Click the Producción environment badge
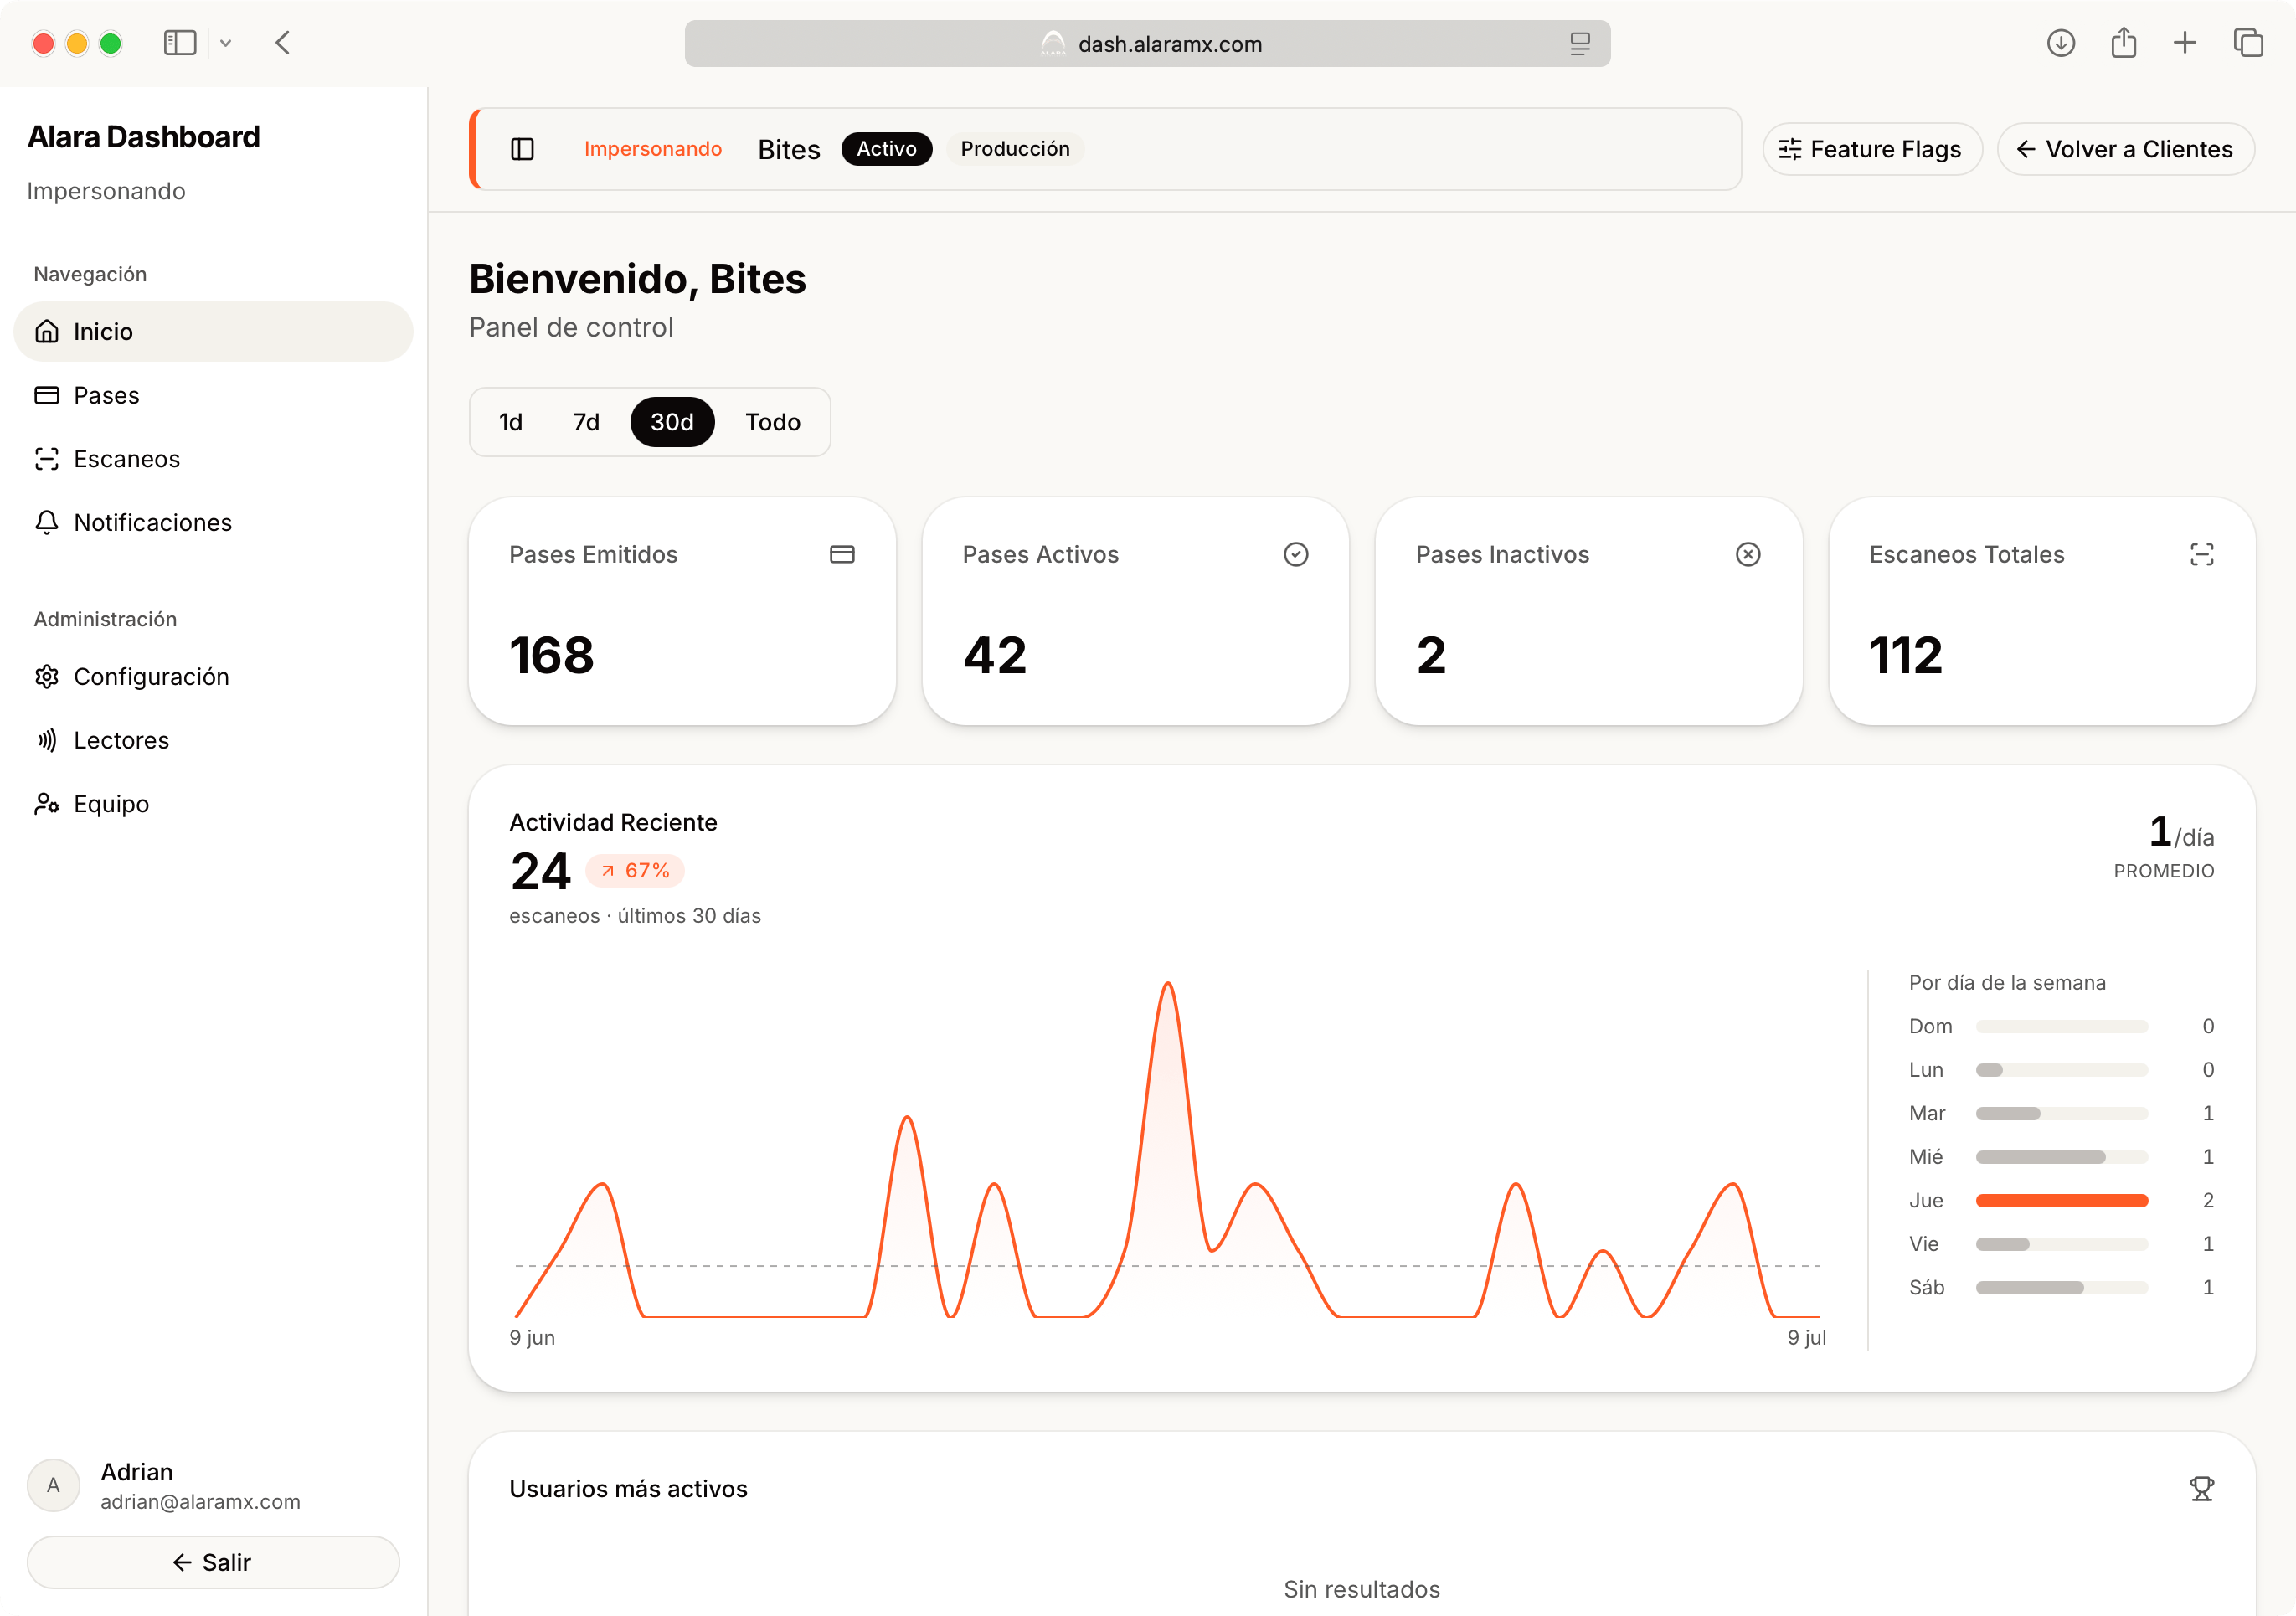 coord(1015,149)
